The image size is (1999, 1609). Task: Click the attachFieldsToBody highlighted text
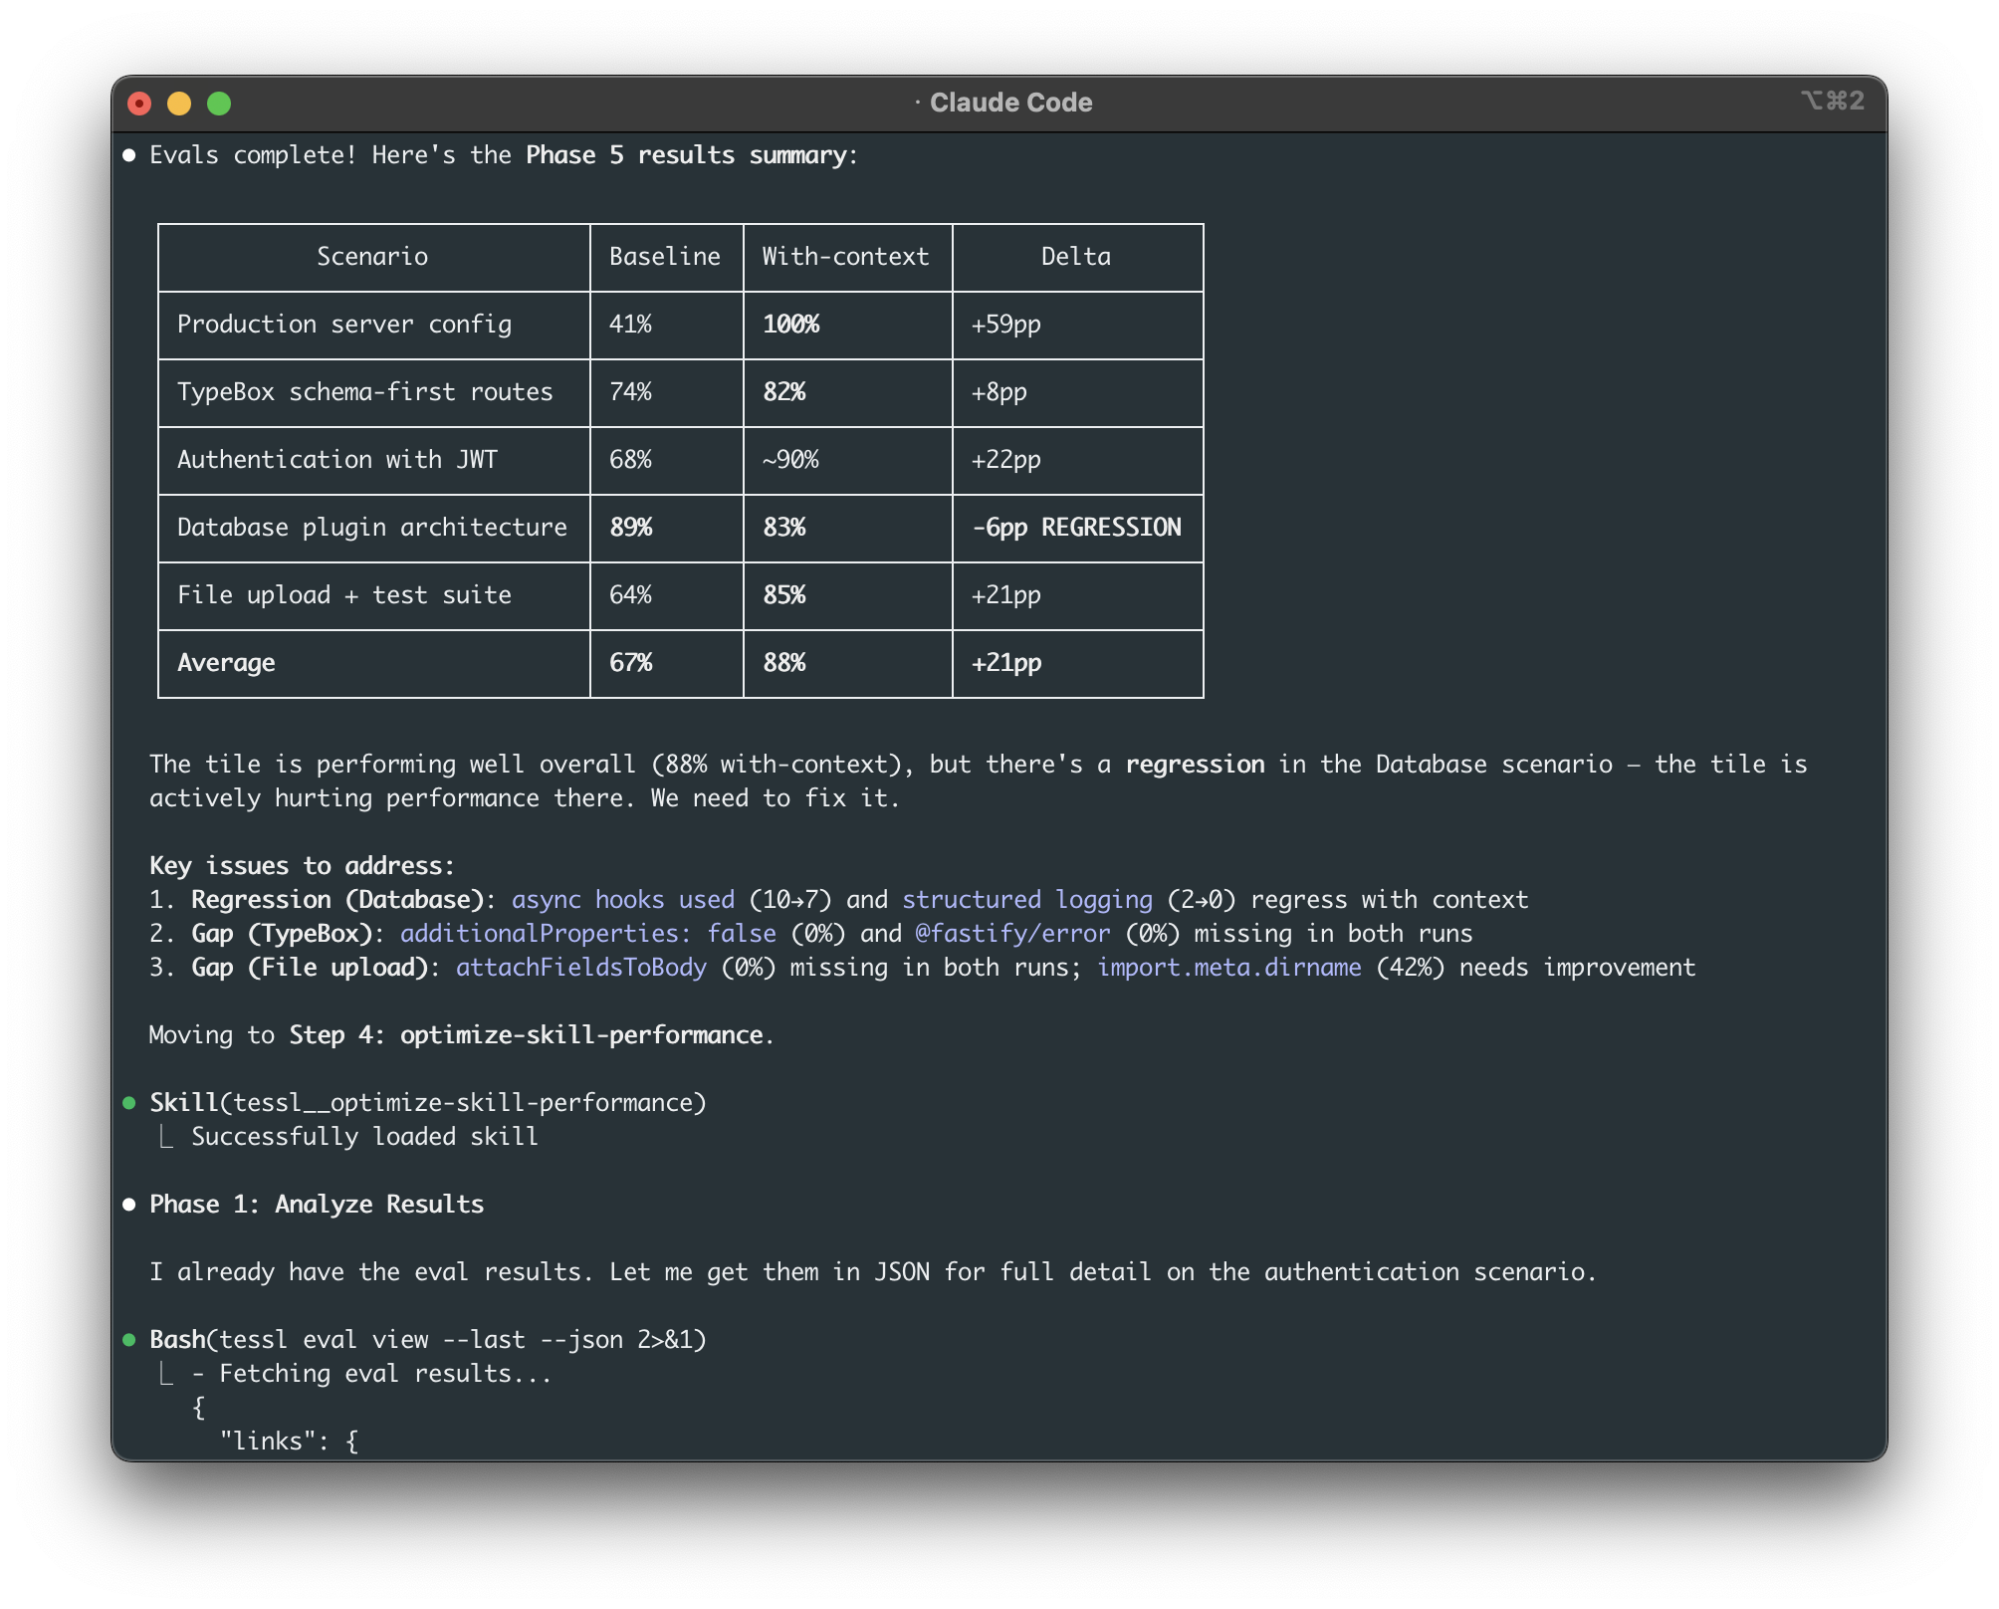point(581,967)
